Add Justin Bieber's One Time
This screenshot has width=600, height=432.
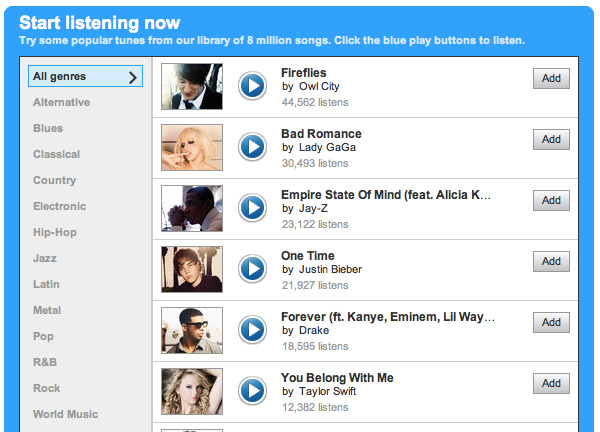click(551, 262)
